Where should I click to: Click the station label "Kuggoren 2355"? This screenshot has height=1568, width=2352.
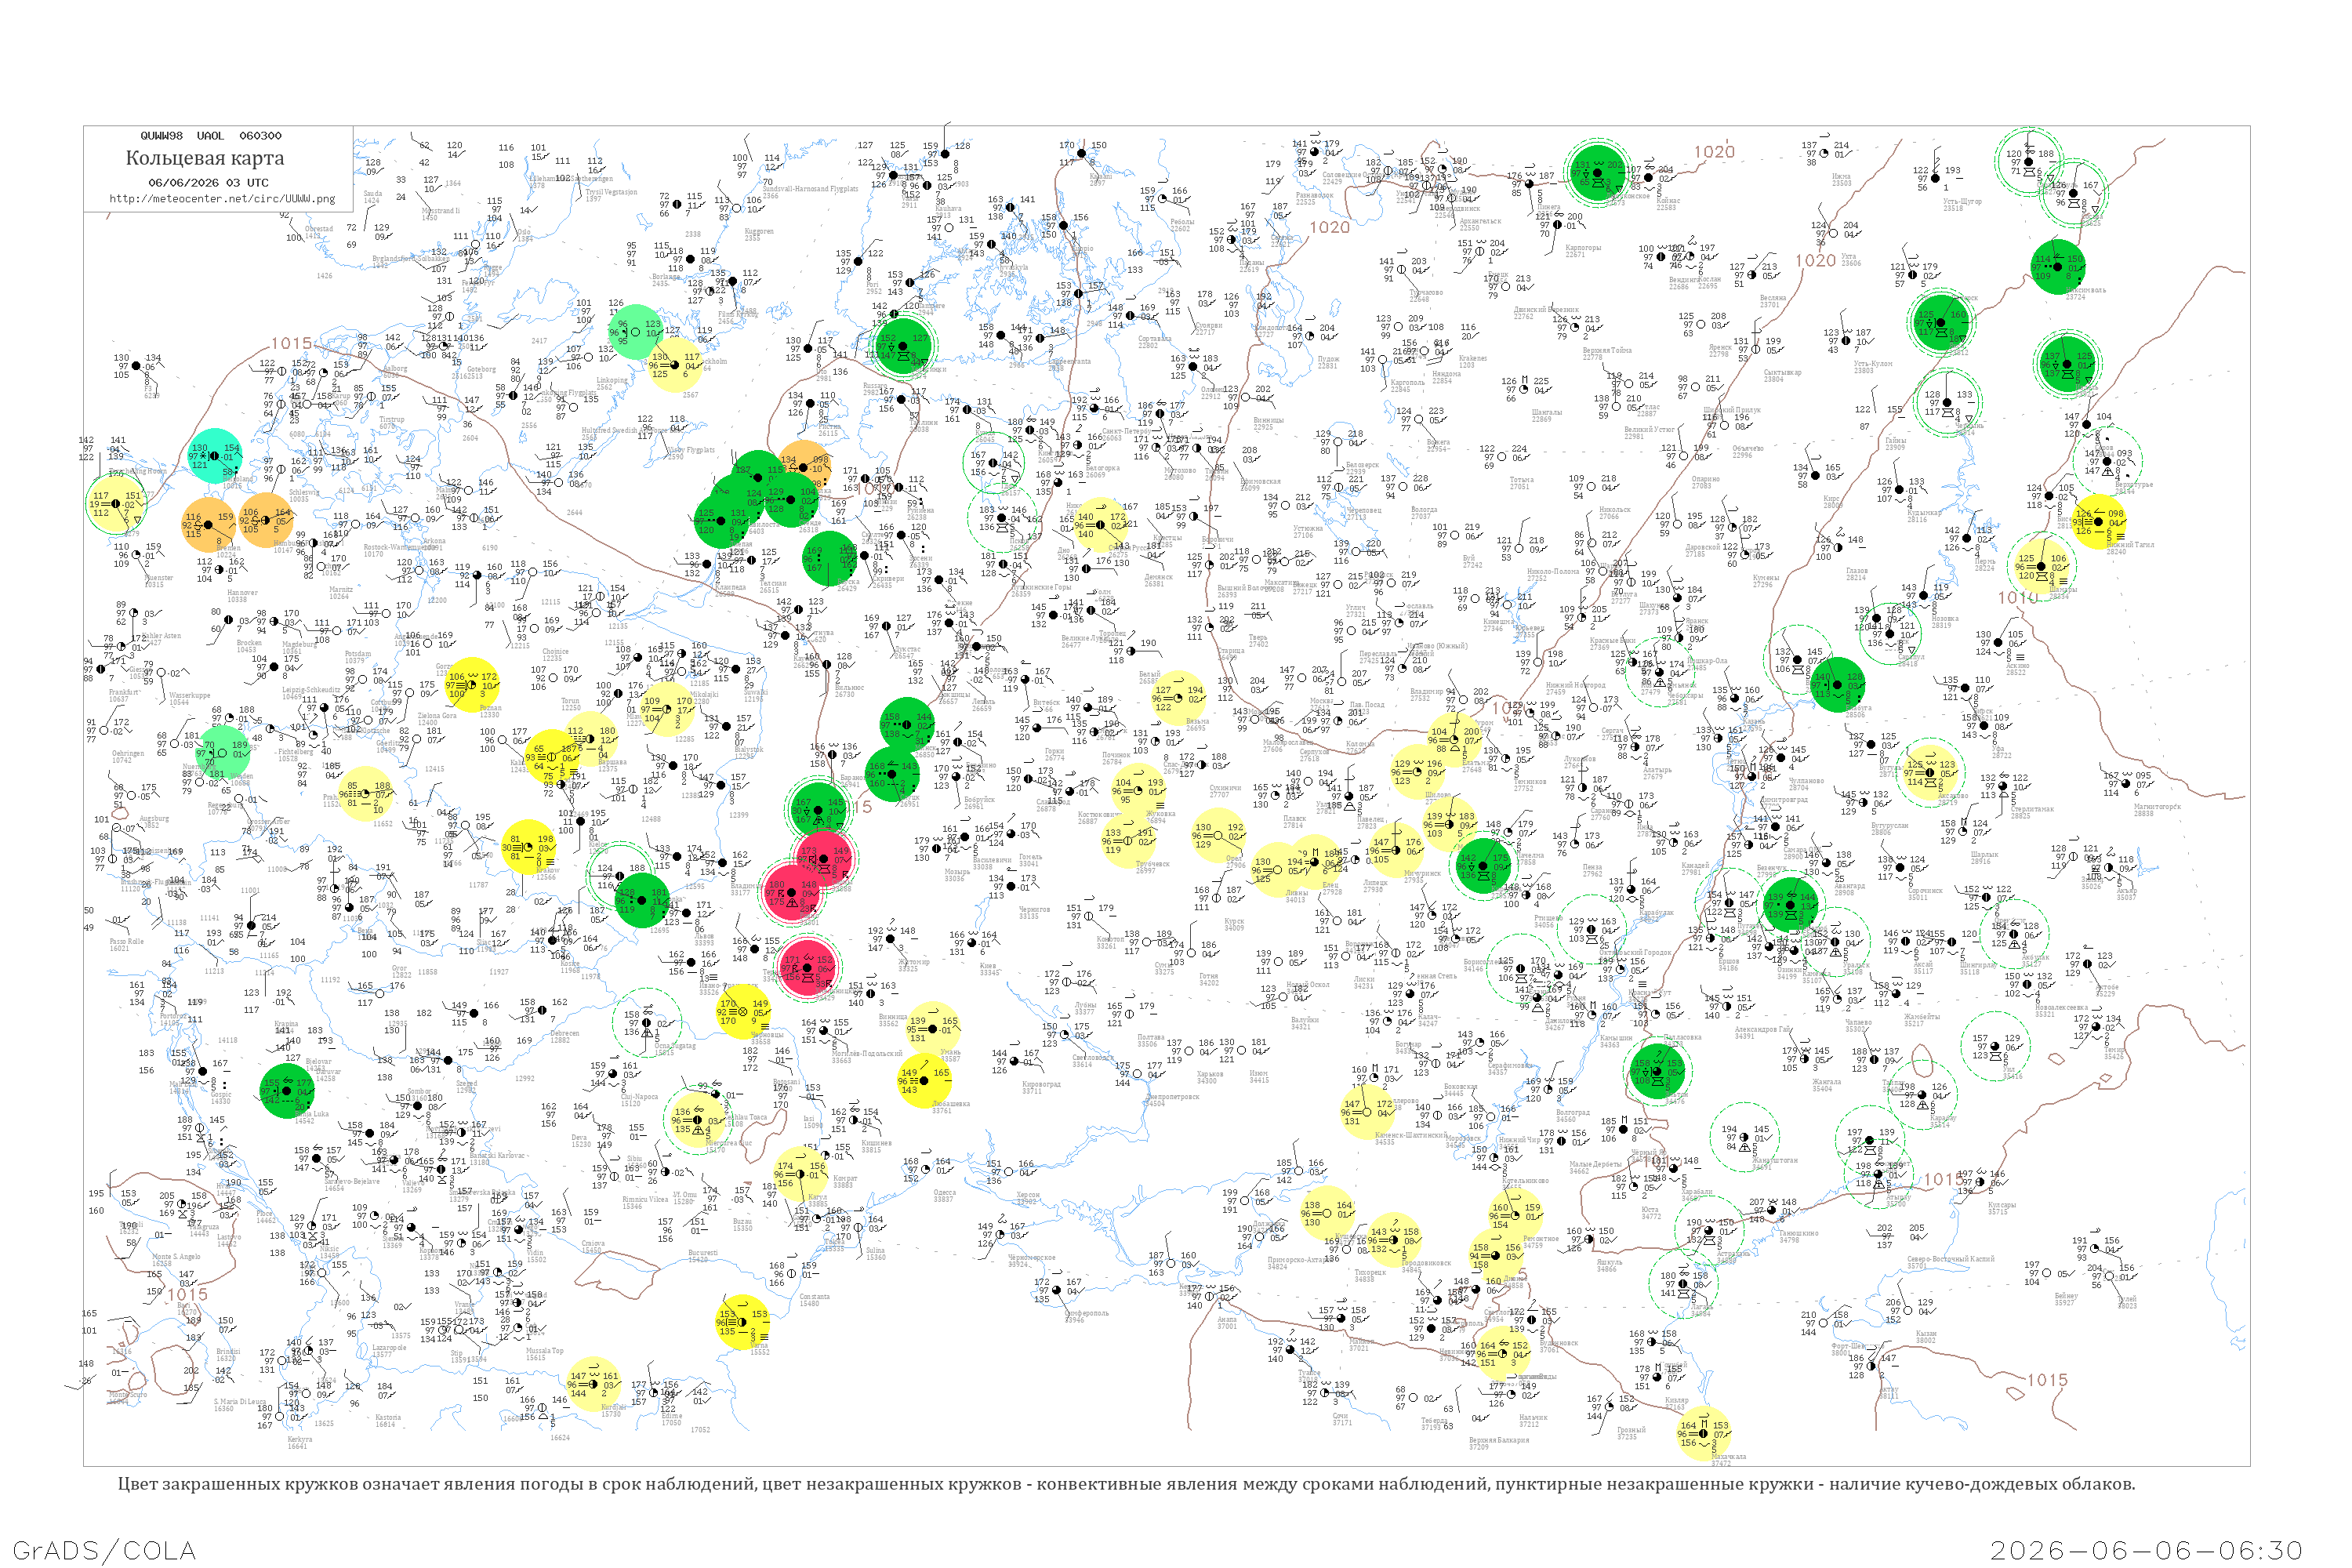pos(759,235)
